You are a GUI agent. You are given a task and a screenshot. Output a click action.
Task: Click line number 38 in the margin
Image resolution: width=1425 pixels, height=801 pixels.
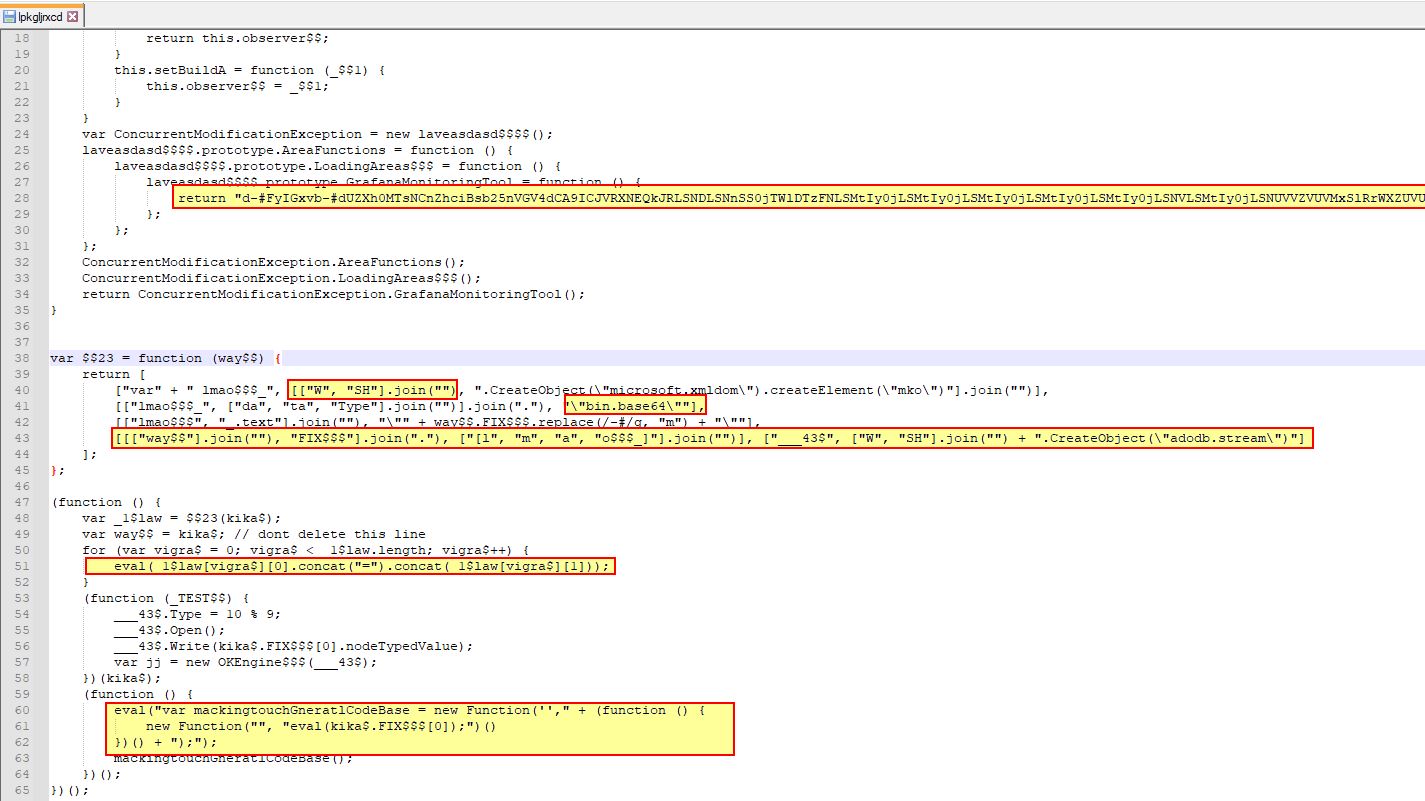pyautogui.click(x=23, y=358)
